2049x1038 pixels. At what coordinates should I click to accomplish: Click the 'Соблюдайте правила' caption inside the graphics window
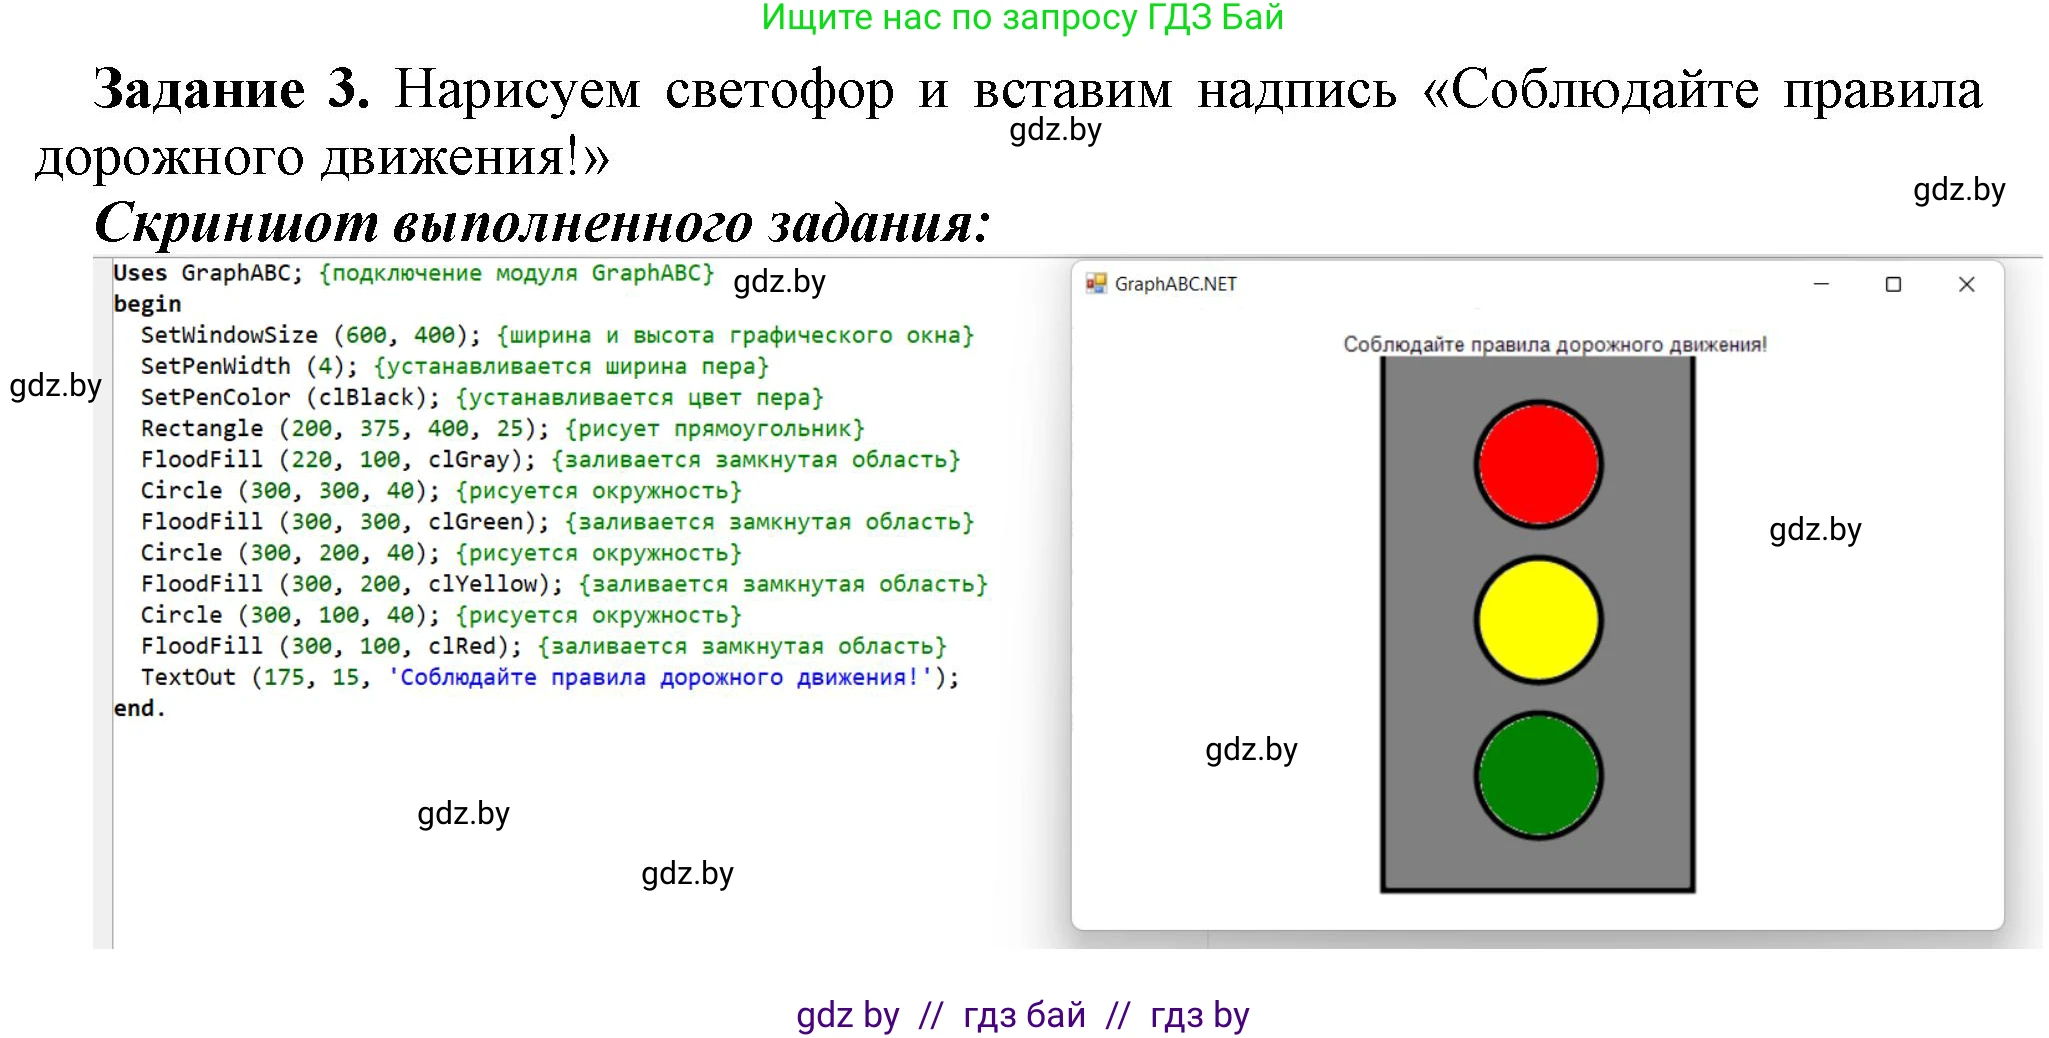1554,344
